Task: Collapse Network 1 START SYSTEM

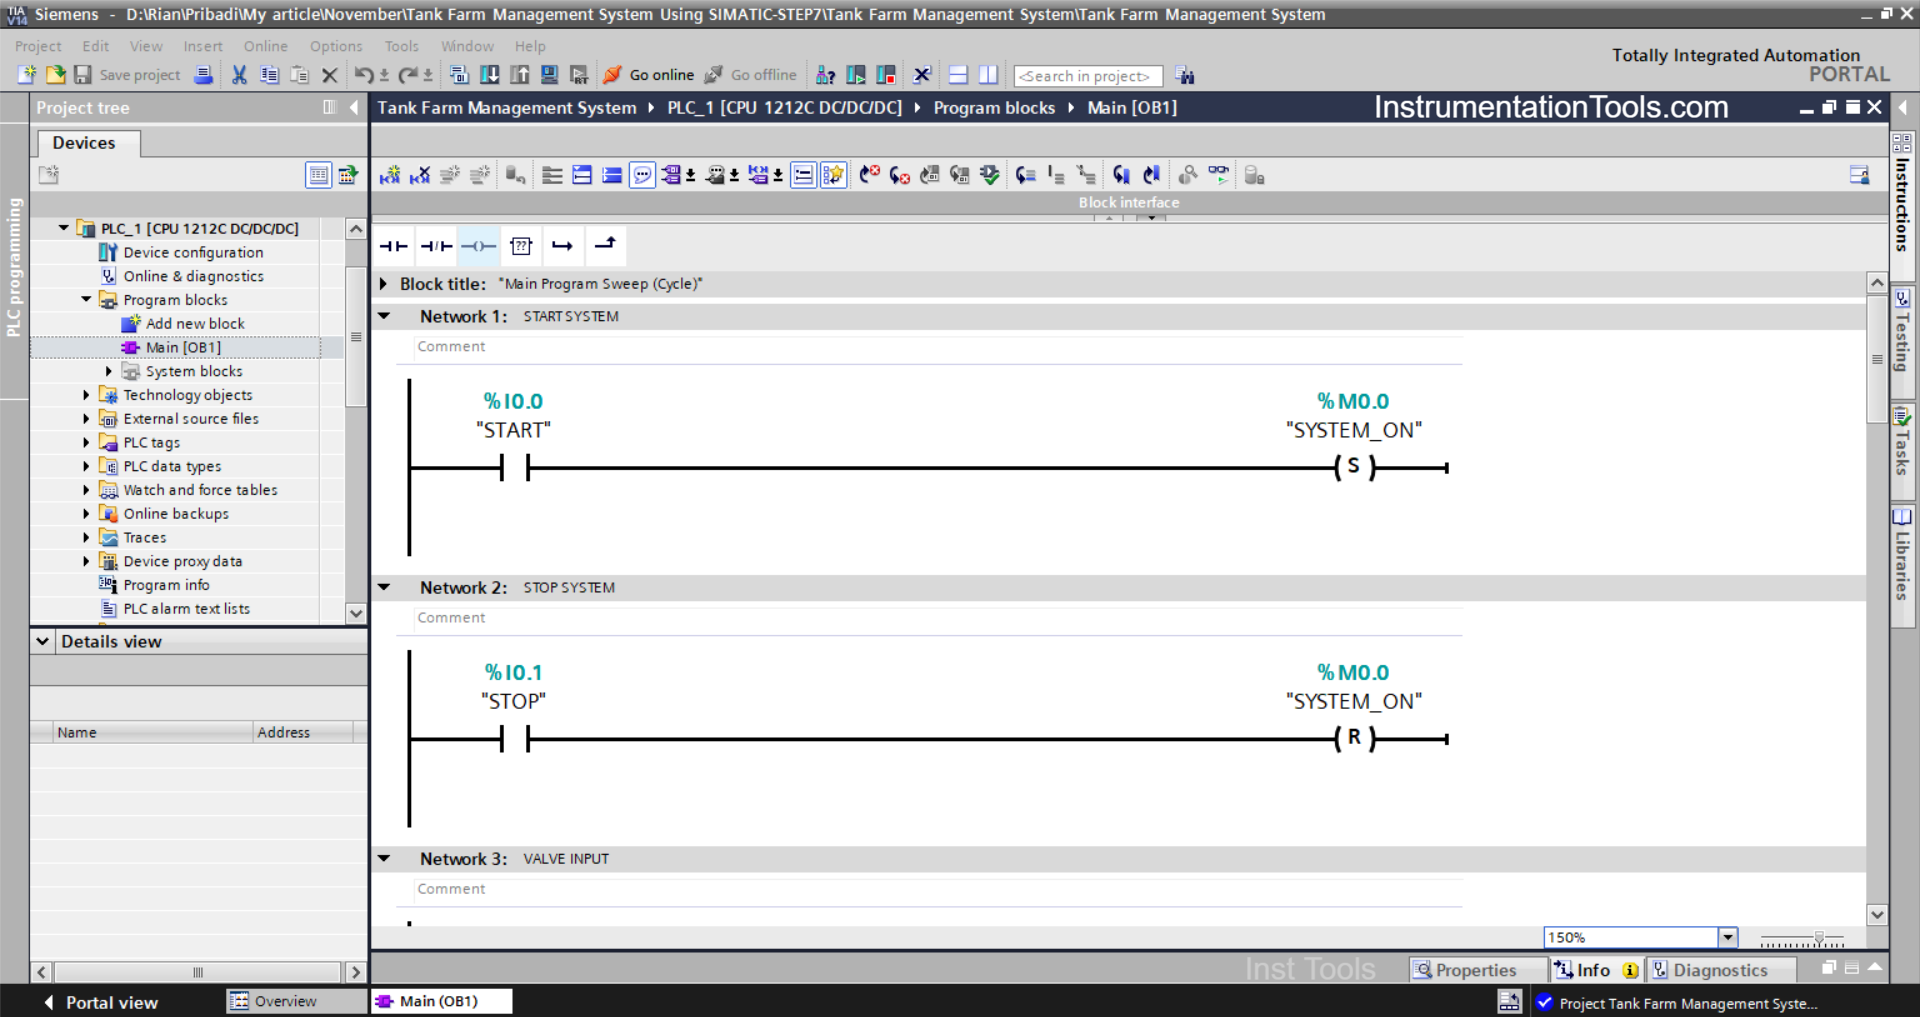Action: (x=385, y=316)
